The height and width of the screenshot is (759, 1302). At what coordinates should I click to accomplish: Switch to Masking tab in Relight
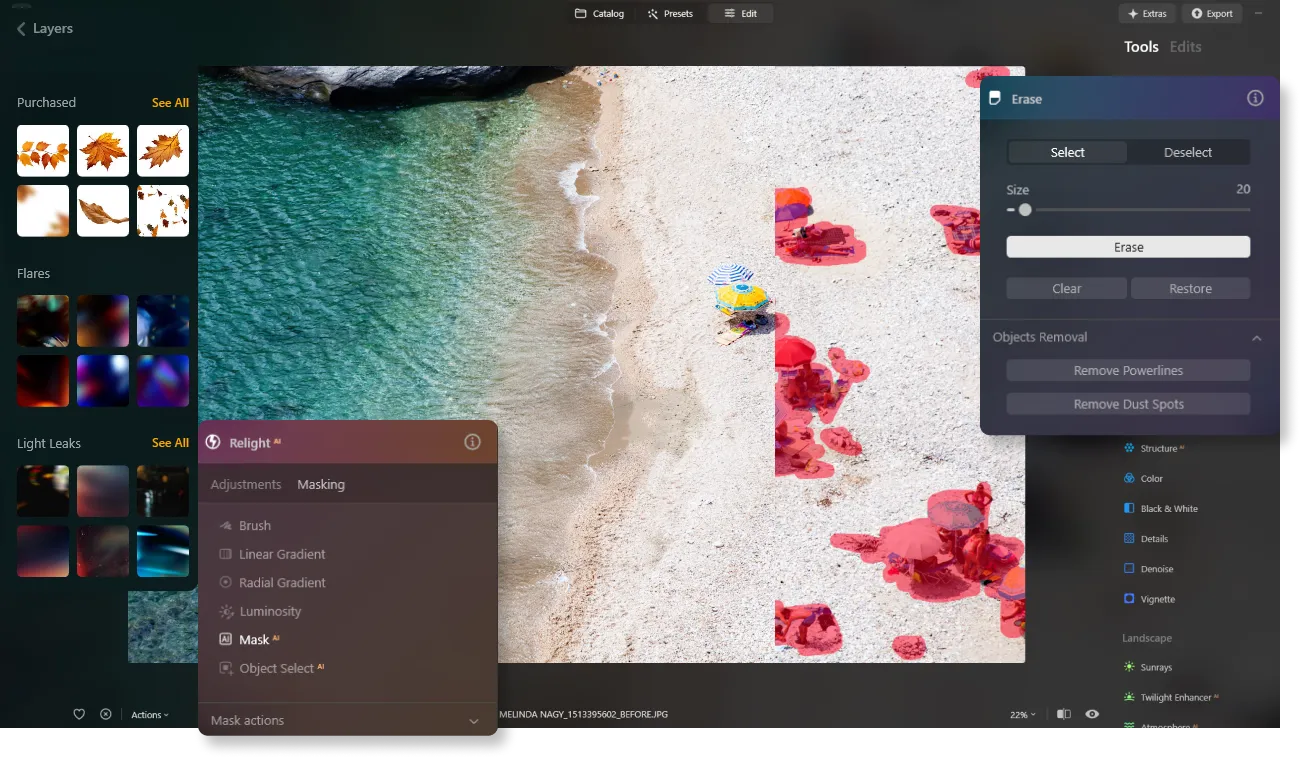[321, 484]
